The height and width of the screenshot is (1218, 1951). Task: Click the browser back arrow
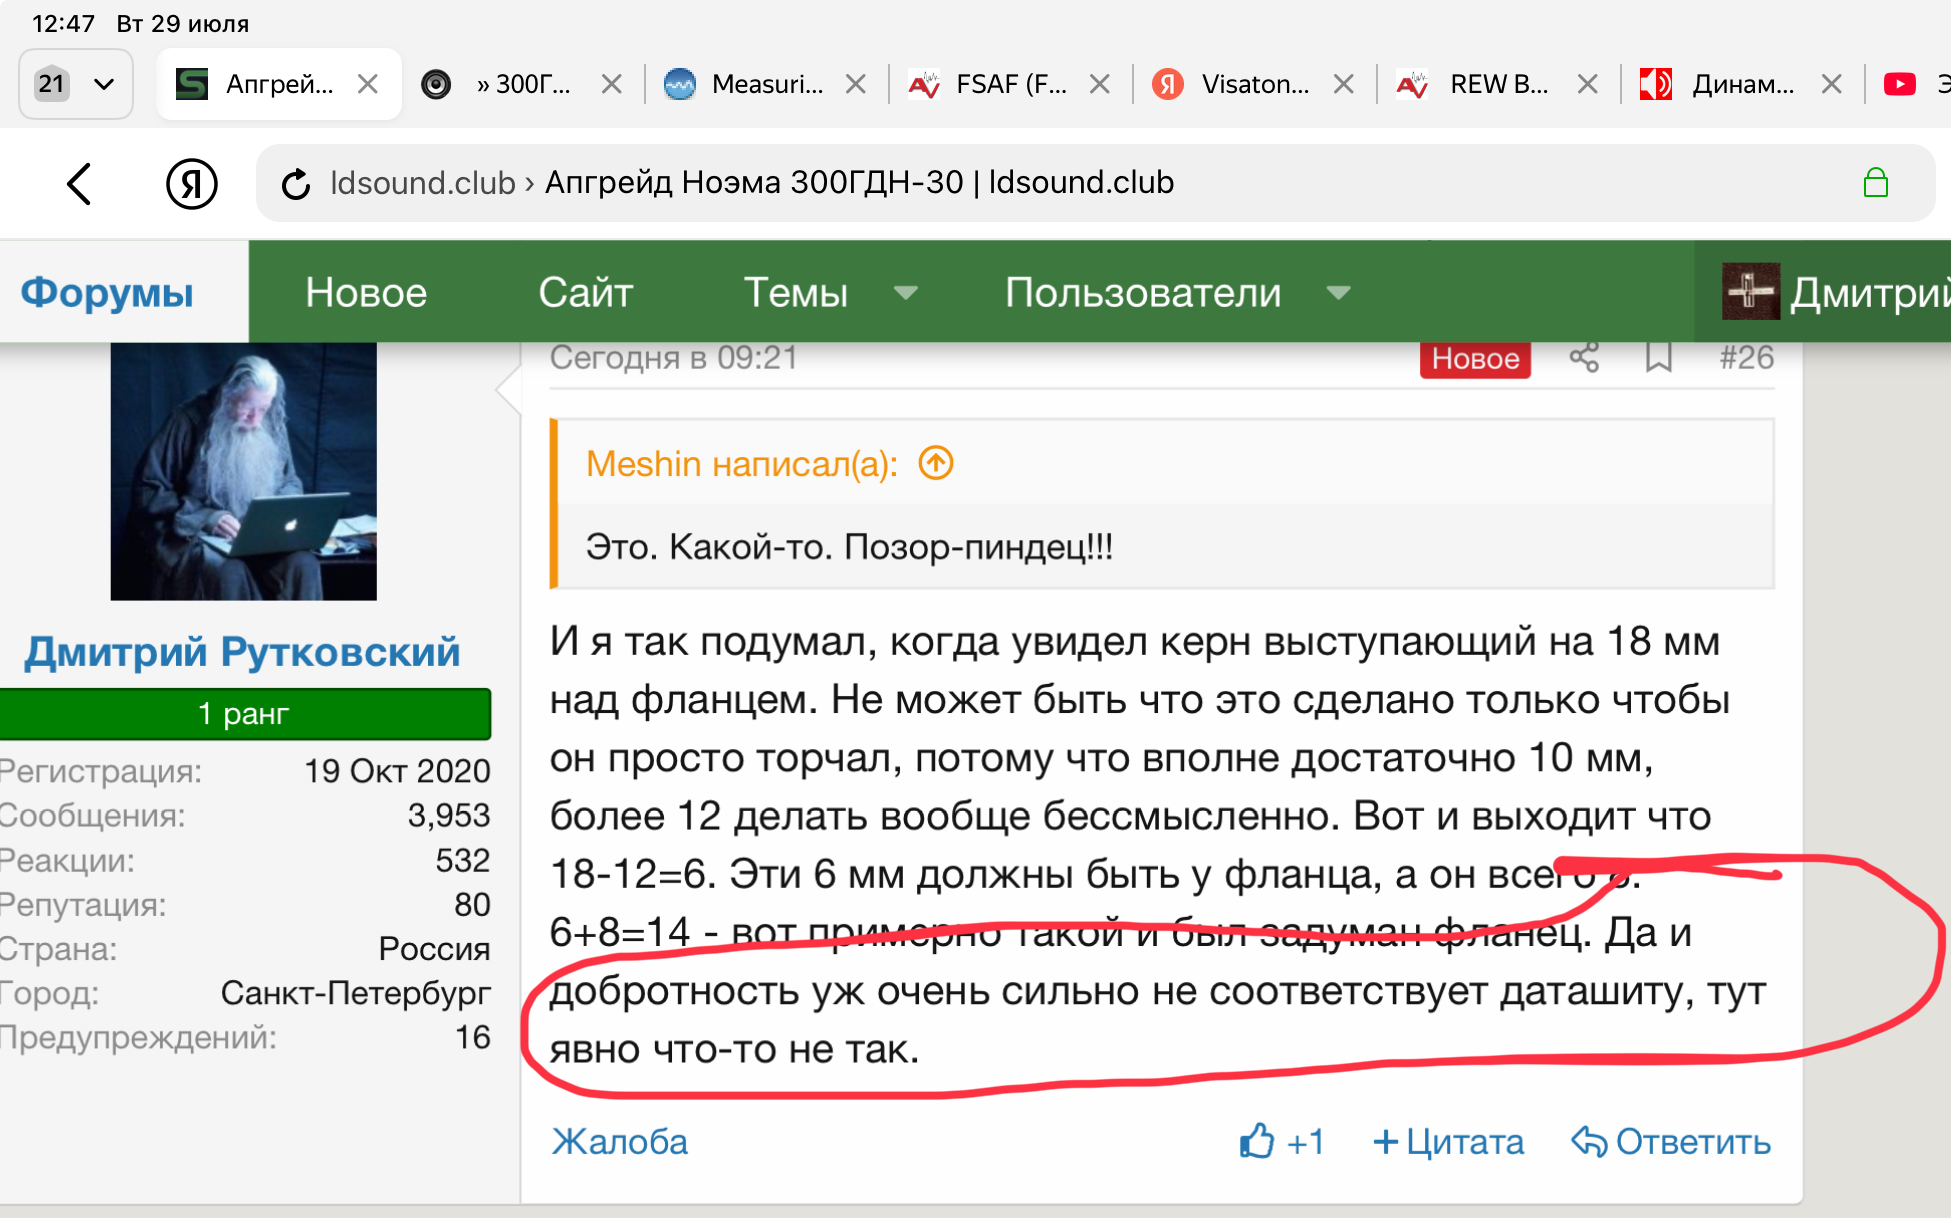tap(79, 184)
